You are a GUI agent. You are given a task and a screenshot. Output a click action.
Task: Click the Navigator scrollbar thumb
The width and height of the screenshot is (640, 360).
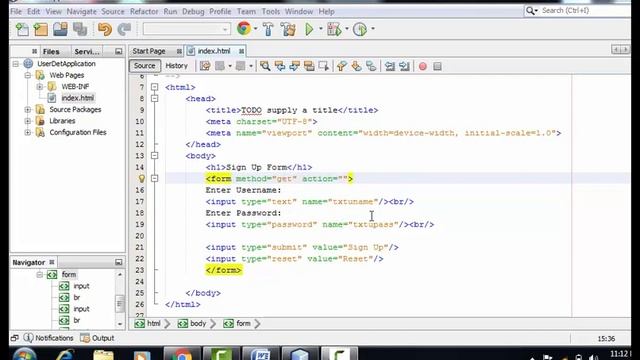coord(120,304)
